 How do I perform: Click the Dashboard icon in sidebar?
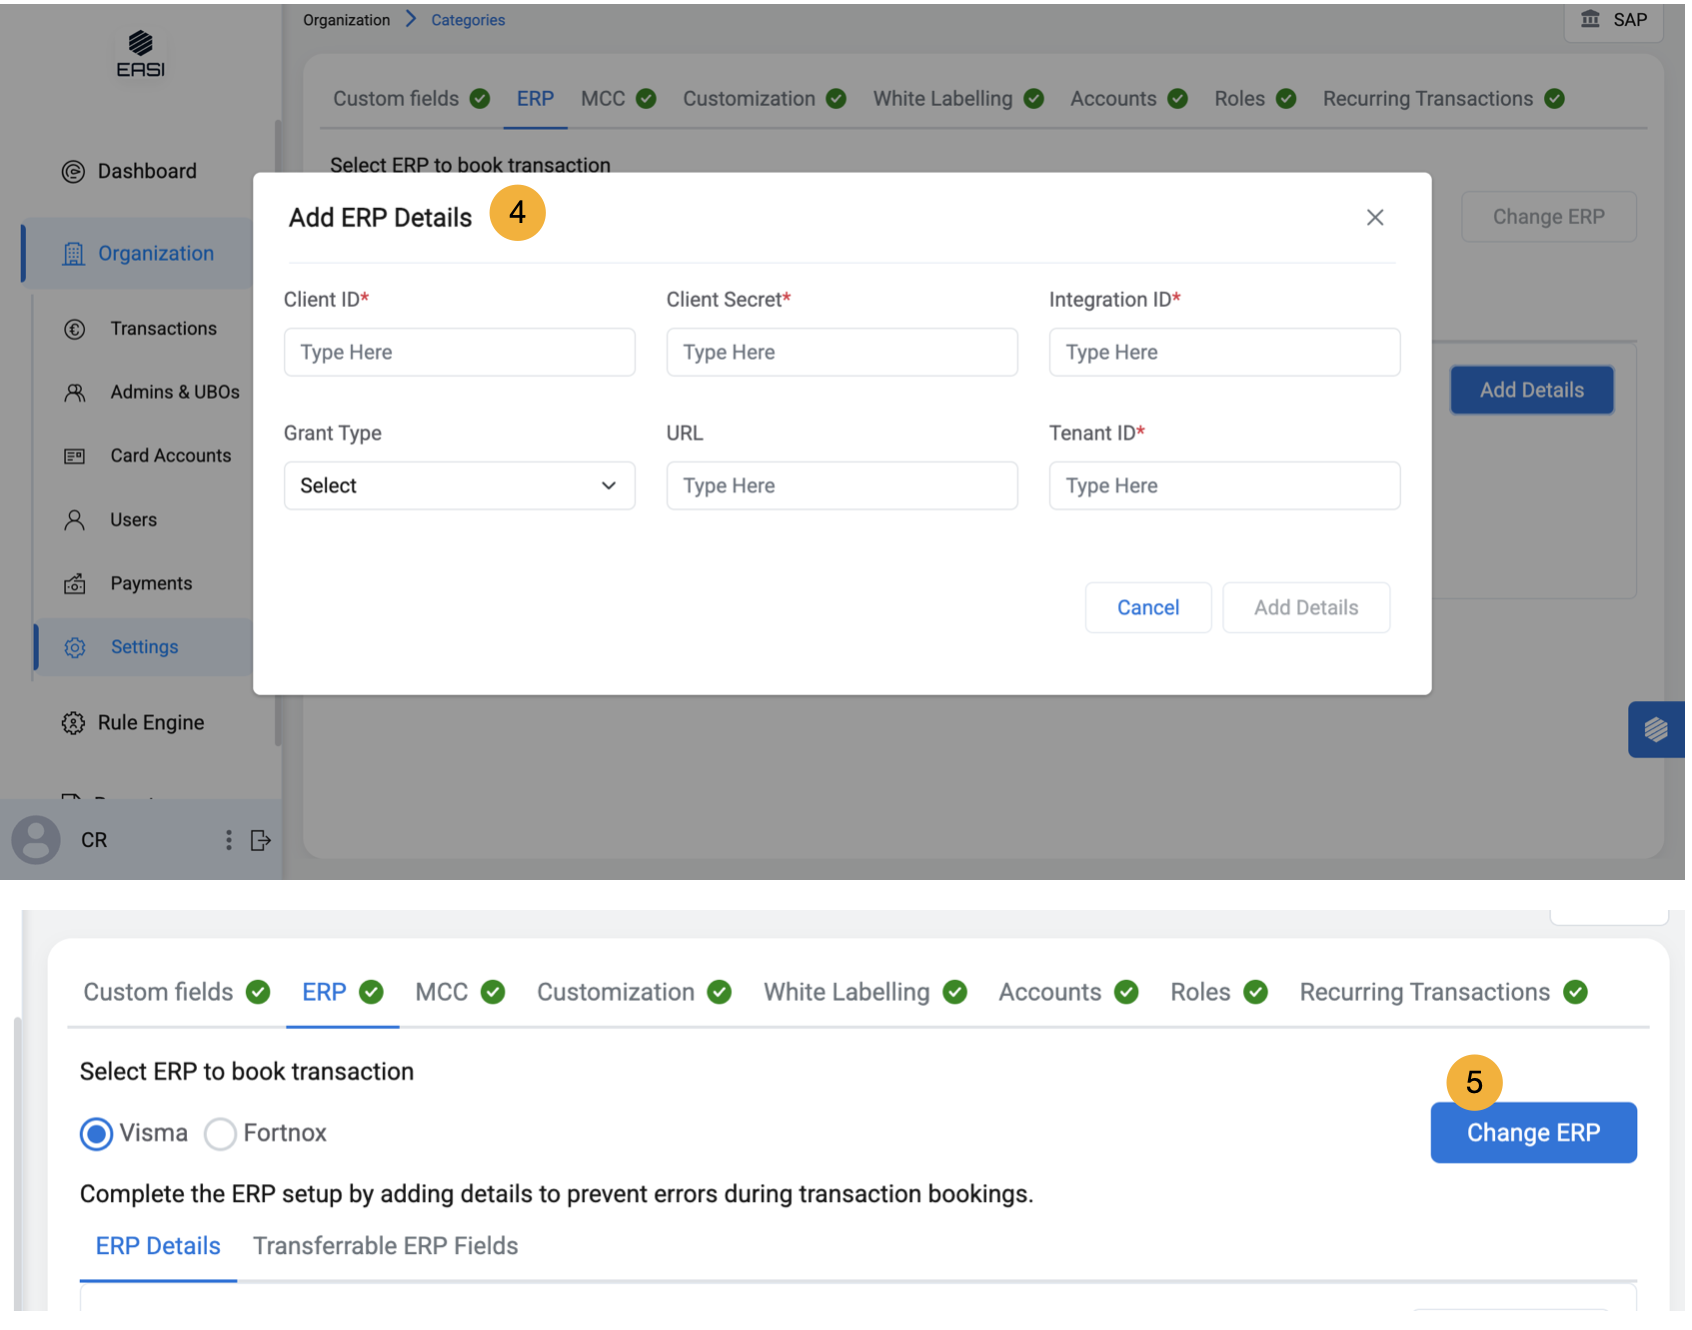click(73, 172)
